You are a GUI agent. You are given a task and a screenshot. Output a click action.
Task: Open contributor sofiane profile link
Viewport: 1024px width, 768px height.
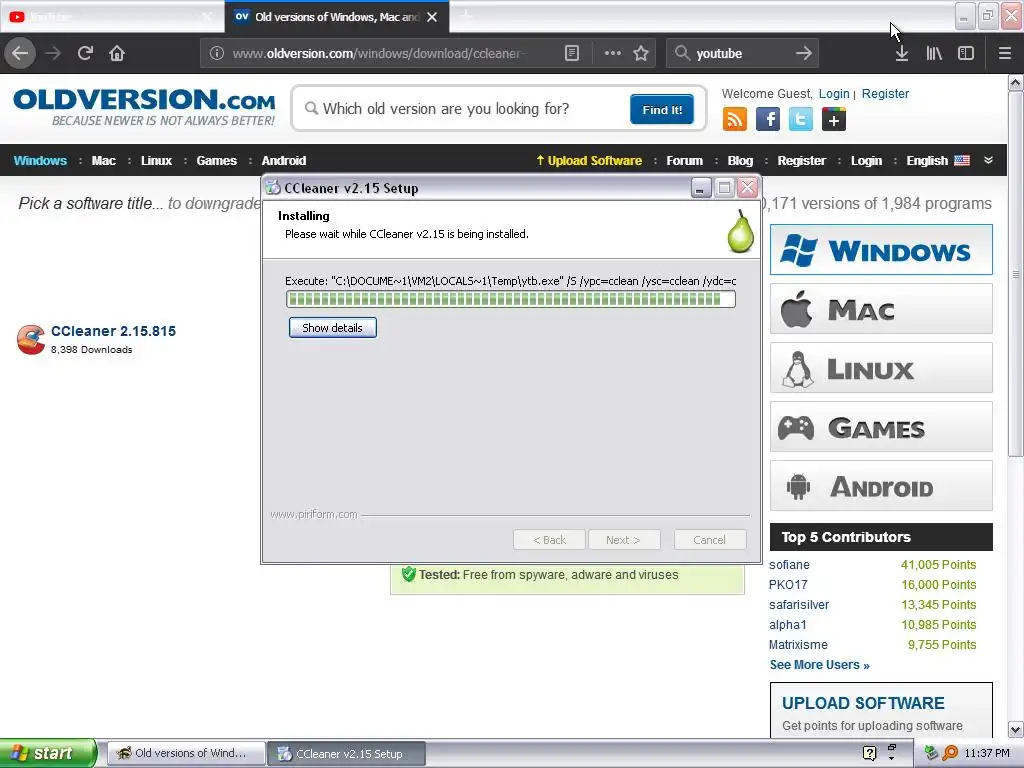click(789, 565)
